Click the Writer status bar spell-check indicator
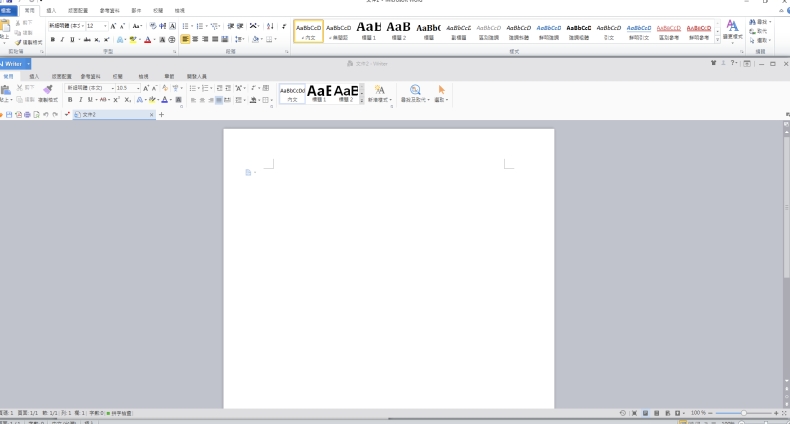Viewport: 790px width, 424px height. 119,413
